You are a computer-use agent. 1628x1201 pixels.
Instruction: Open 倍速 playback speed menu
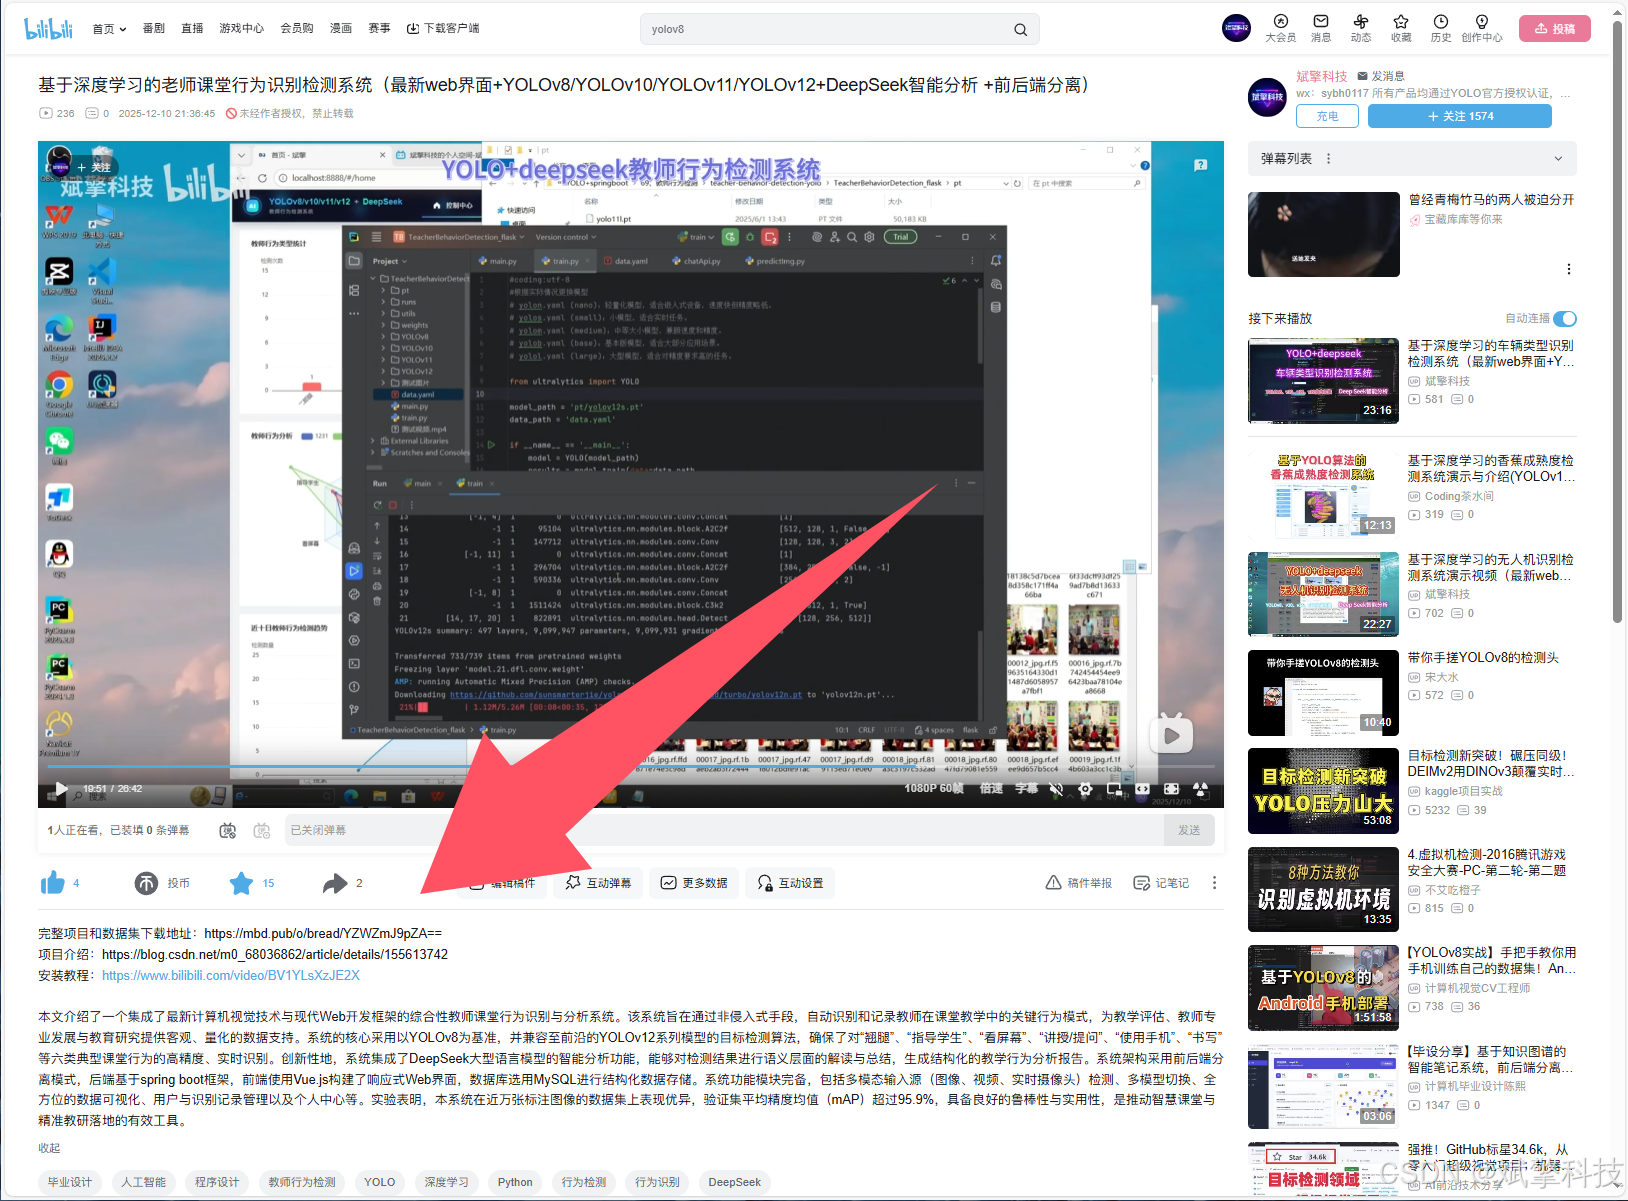click(991, 789)
